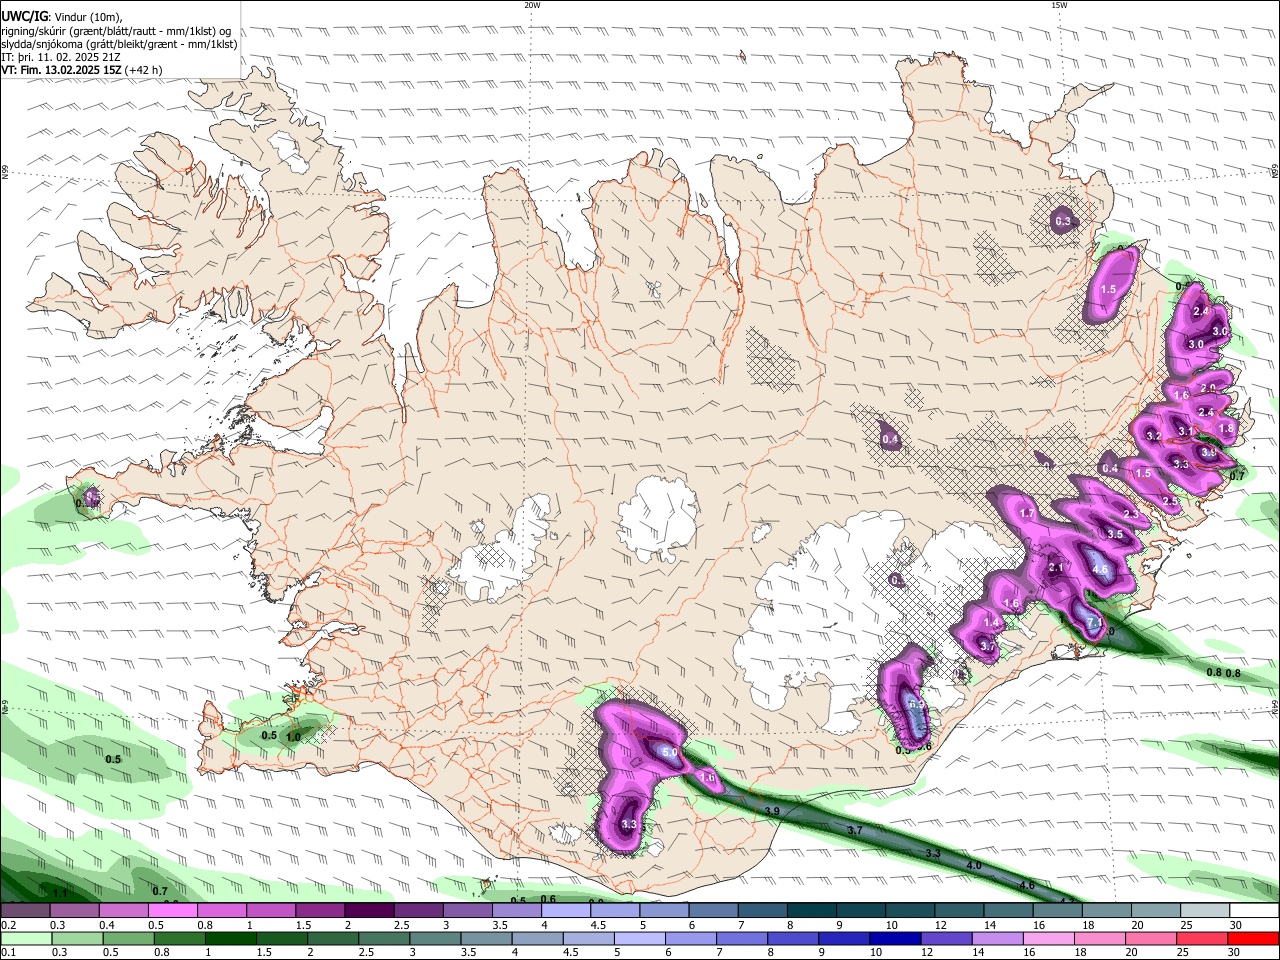Image resolution: width=1280 pixels, height=960 pixels.
Task: Click the init time line 'IT: þri. 11. 02. 2025 21Z'
Action: [x=62, y=57]
